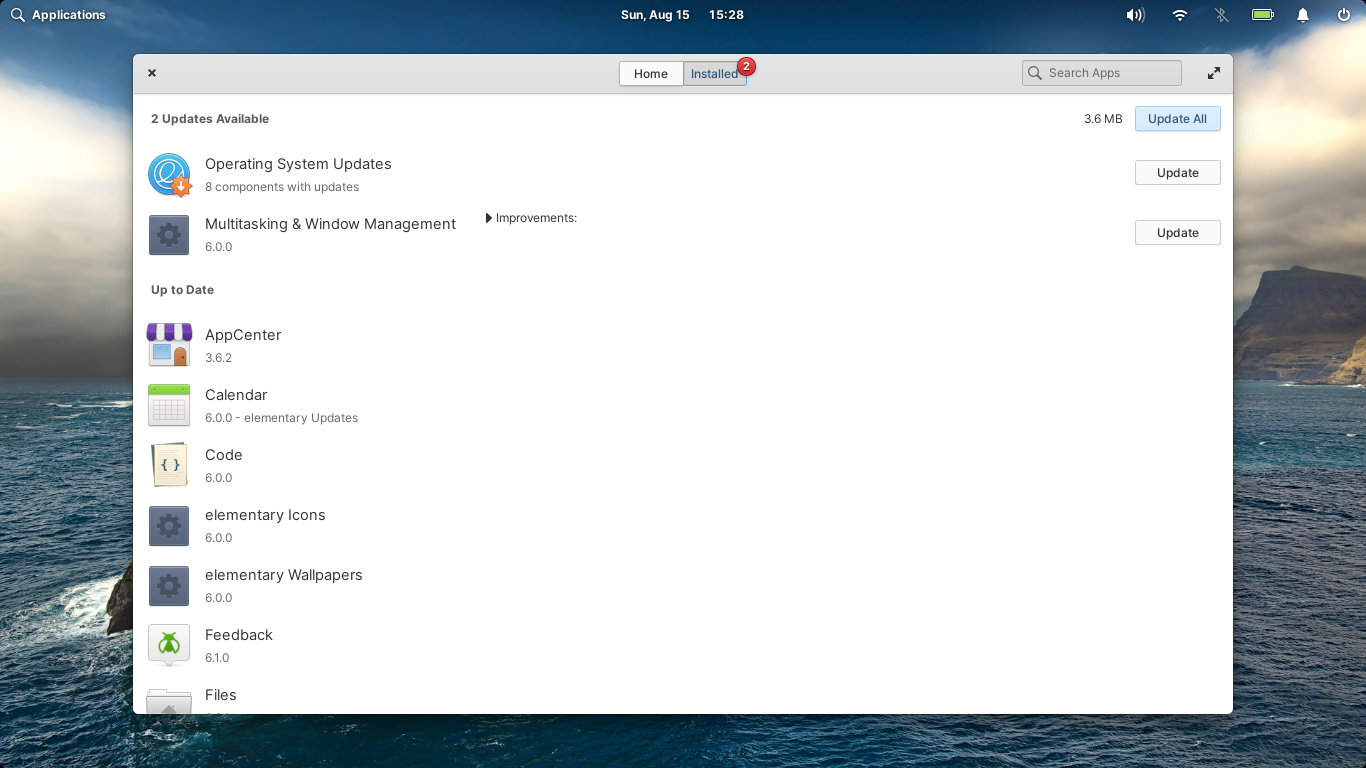Open the notifications bell indicator

pyautogui.click(x=1303, y=15)
